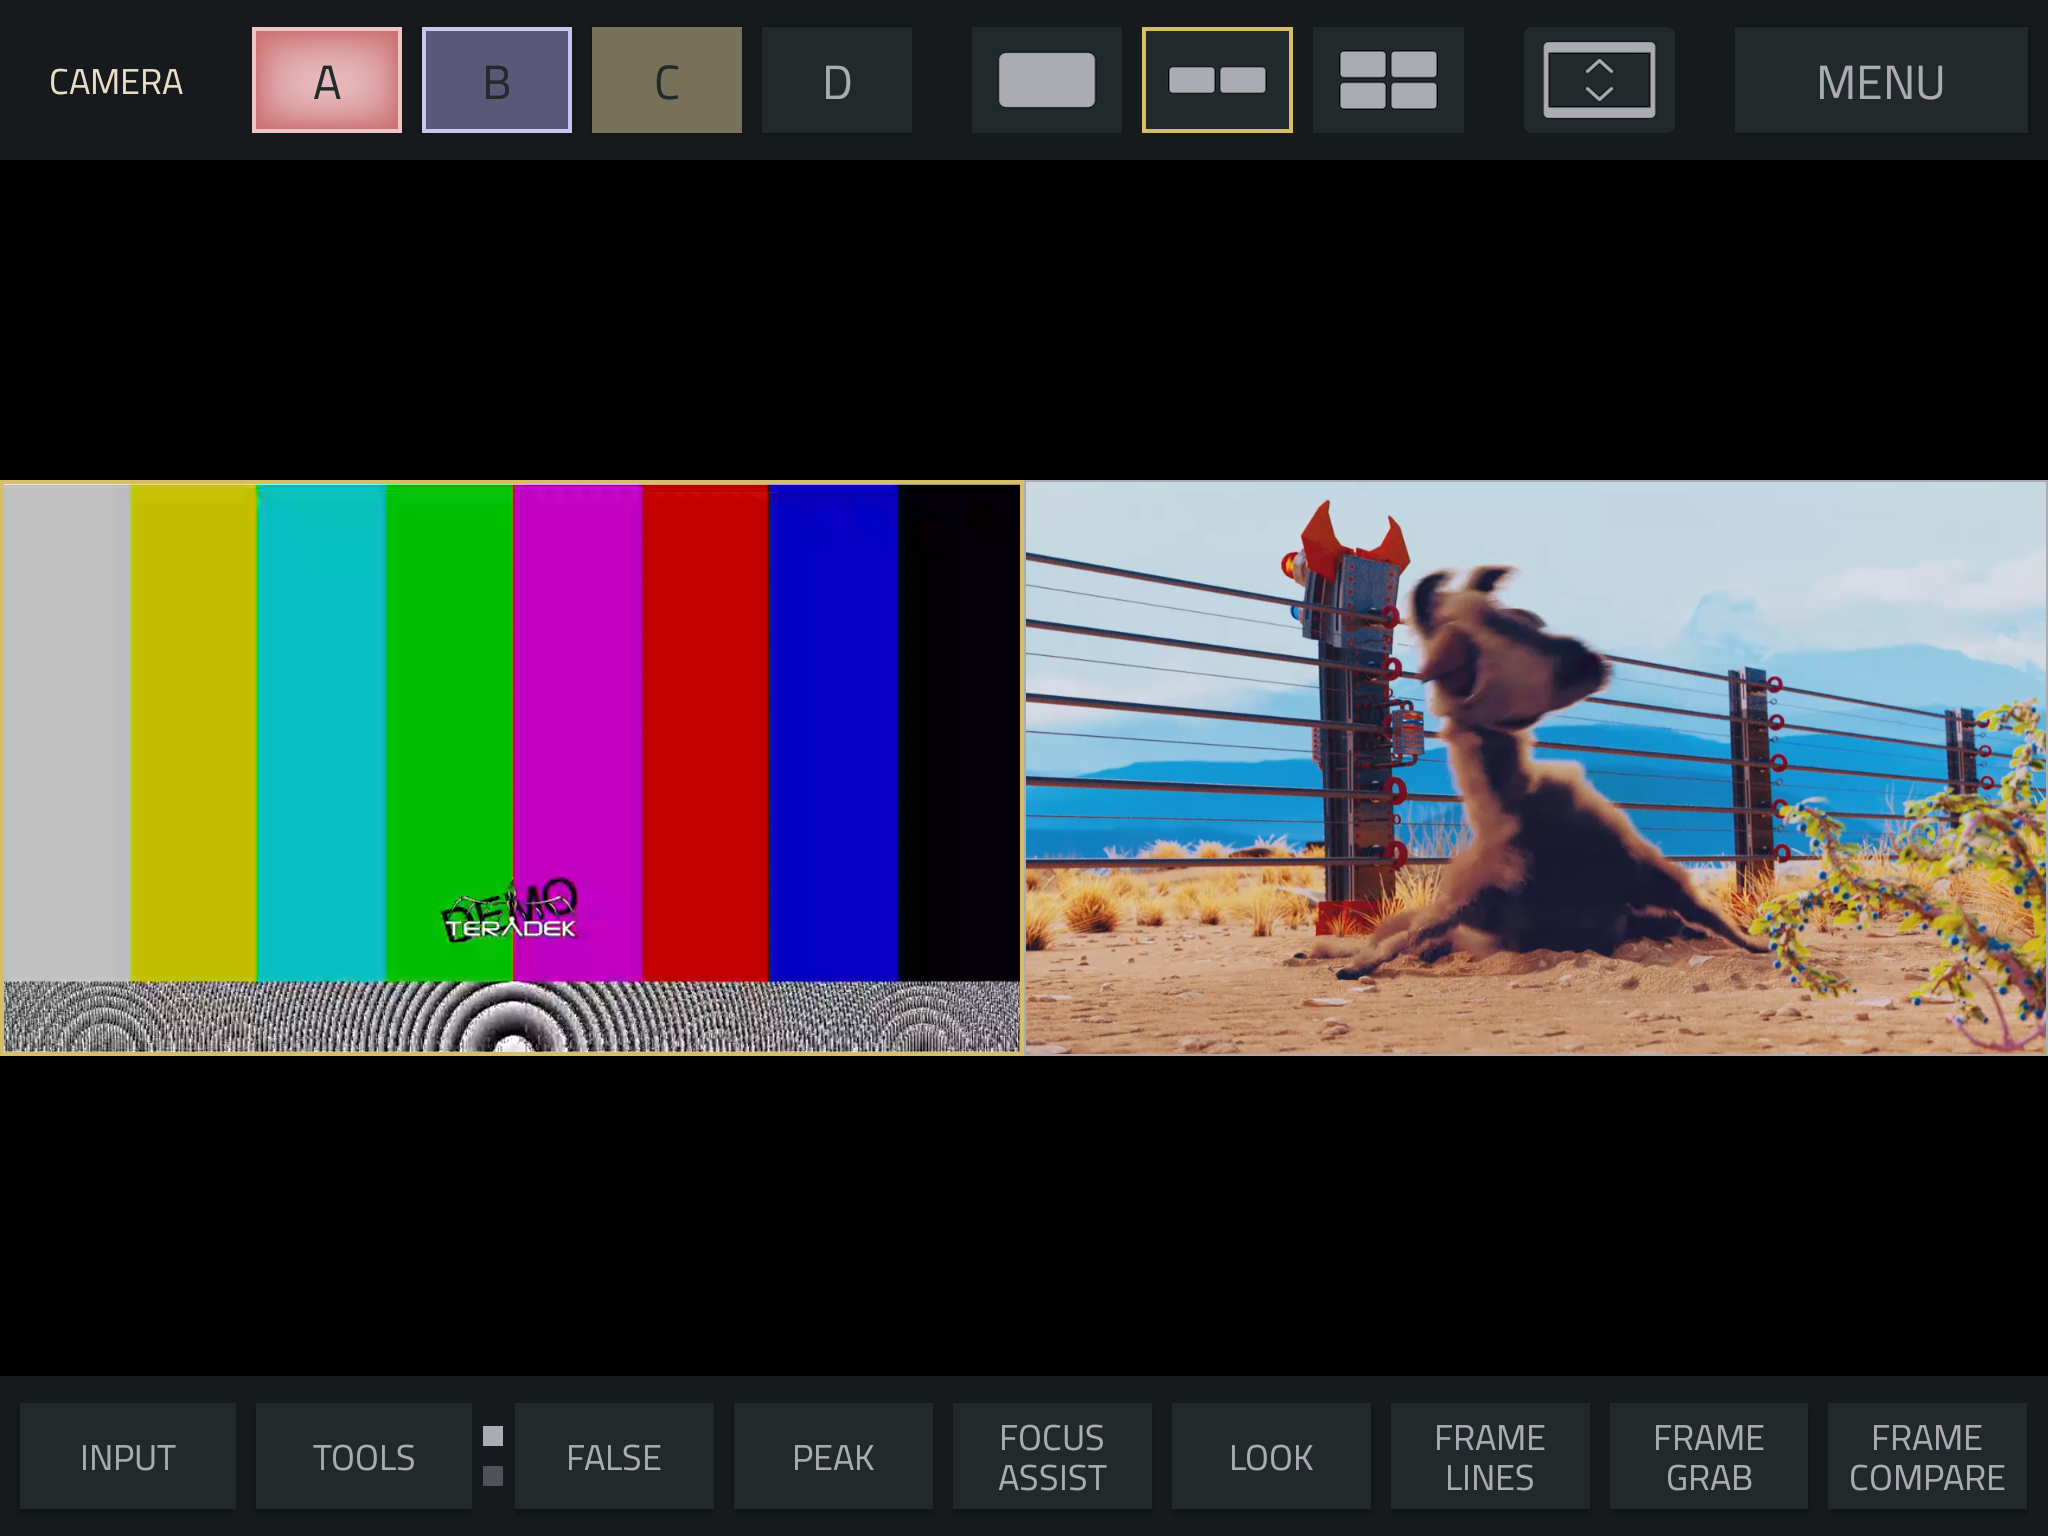
Task: Open the TOOLS panel
Action: point(364,1456)
